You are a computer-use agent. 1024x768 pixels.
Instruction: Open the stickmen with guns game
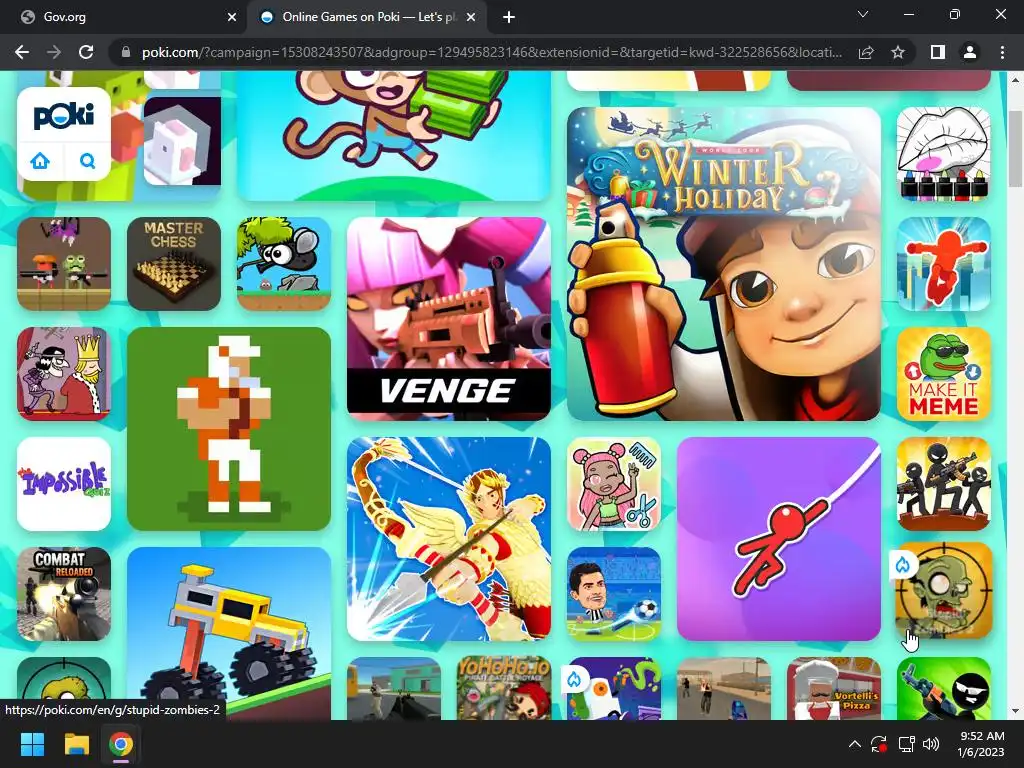(944, 483)
